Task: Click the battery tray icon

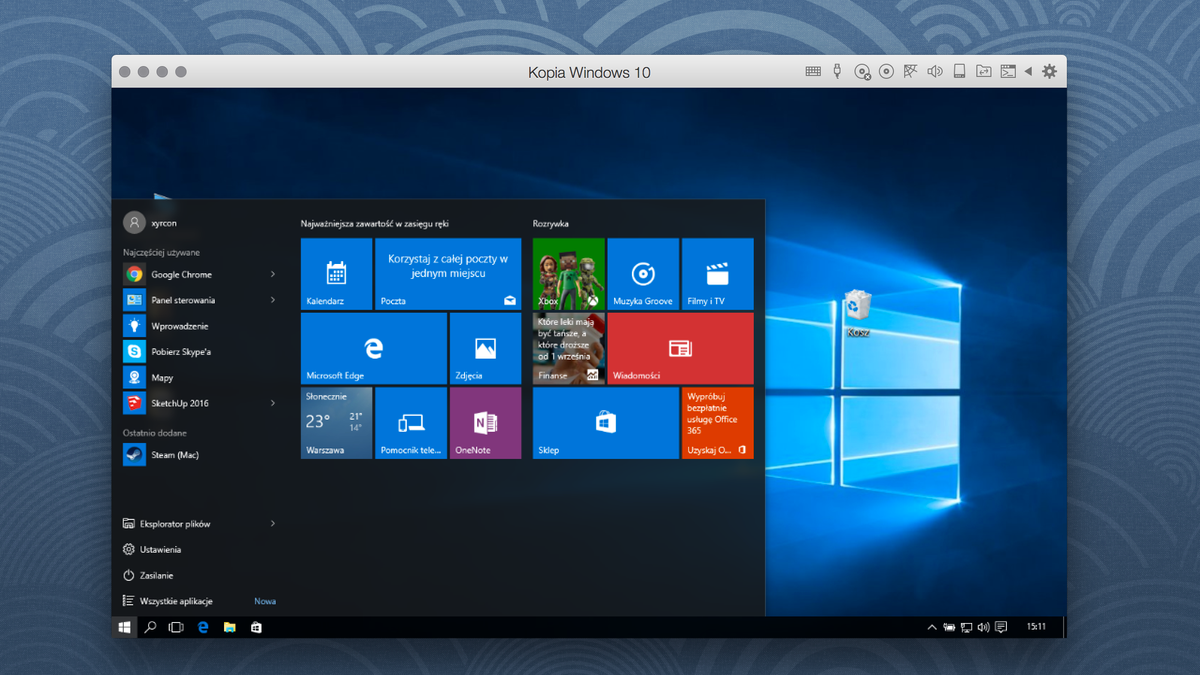Action: [x=949, y=627]
